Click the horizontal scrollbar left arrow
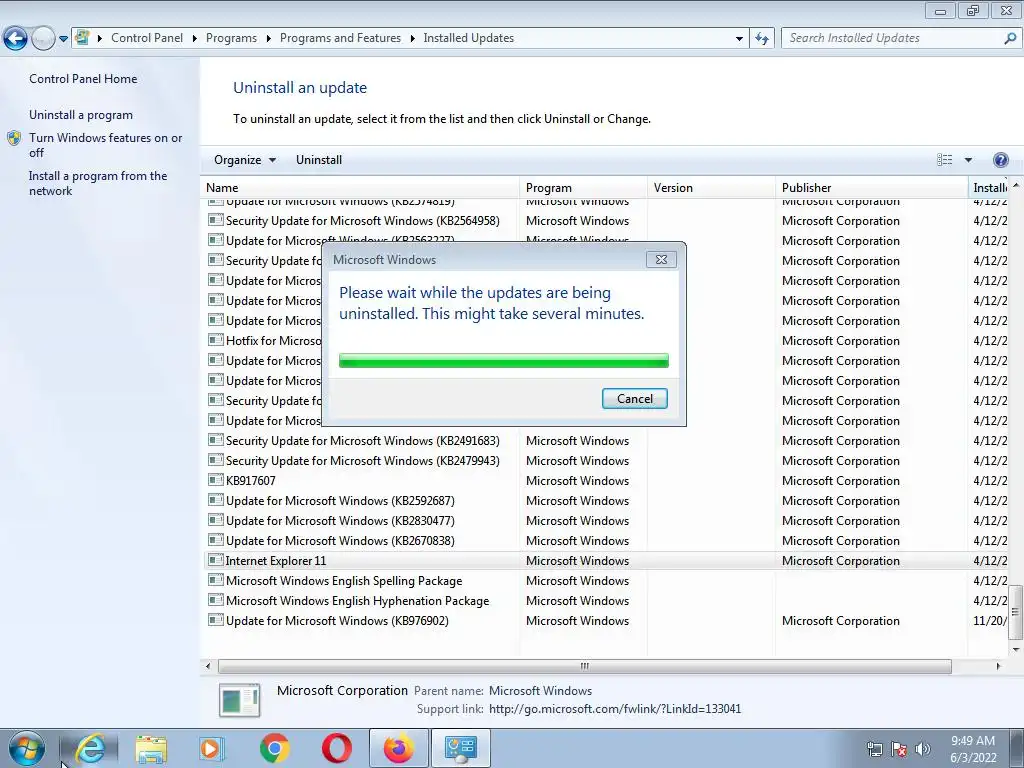The image size is (1024, 768). [x=208, y=666]
